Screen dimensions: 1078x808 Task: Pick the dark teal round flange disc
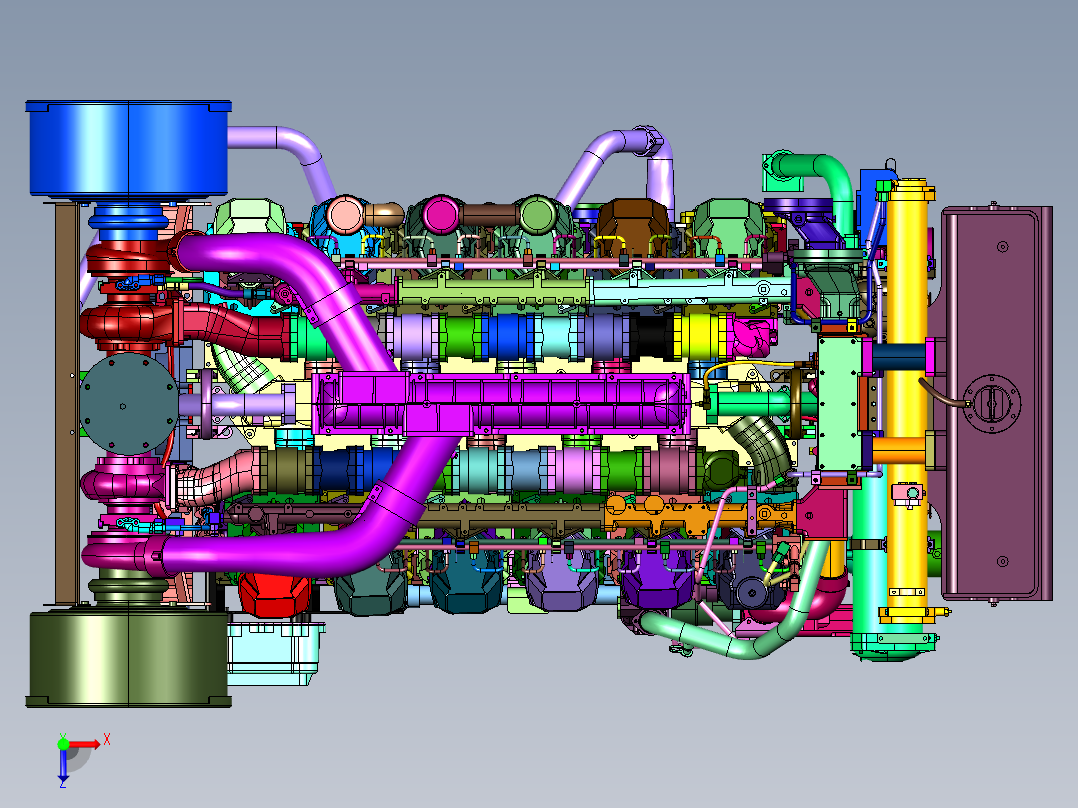point(129,404)
